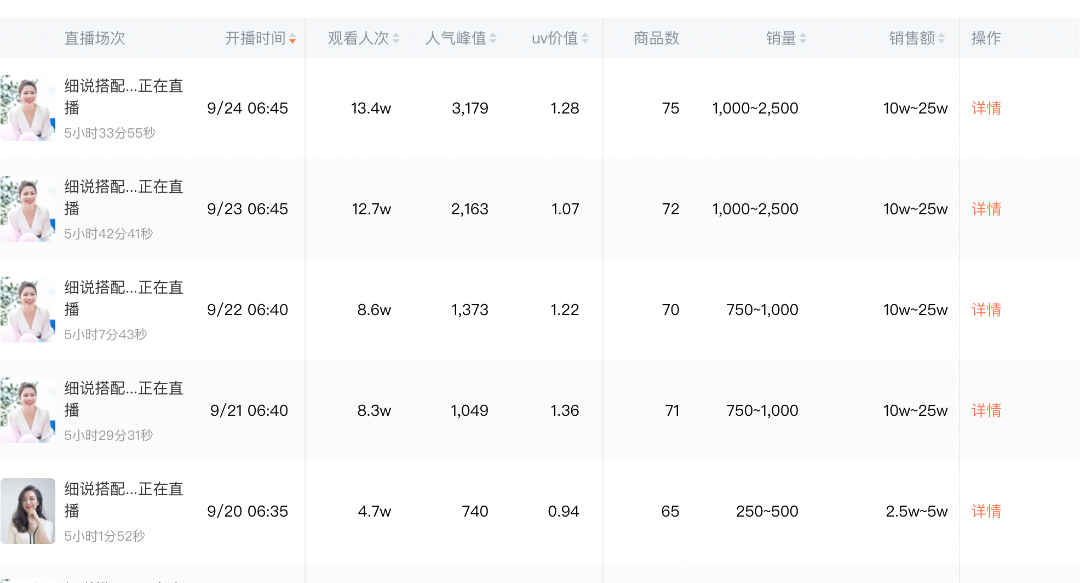The height and width of the screenshot is (583, 1080).
Task: Open livestream title lasting 5小时33分55秒
Action: coord(123,97)
